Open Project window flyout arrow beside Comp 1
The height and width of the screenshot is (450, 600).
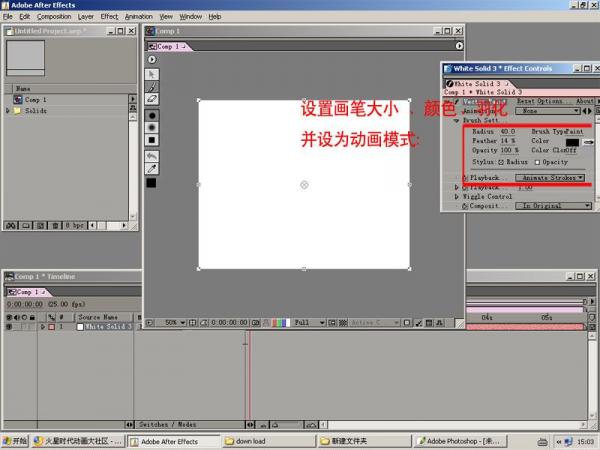point(133,99)
